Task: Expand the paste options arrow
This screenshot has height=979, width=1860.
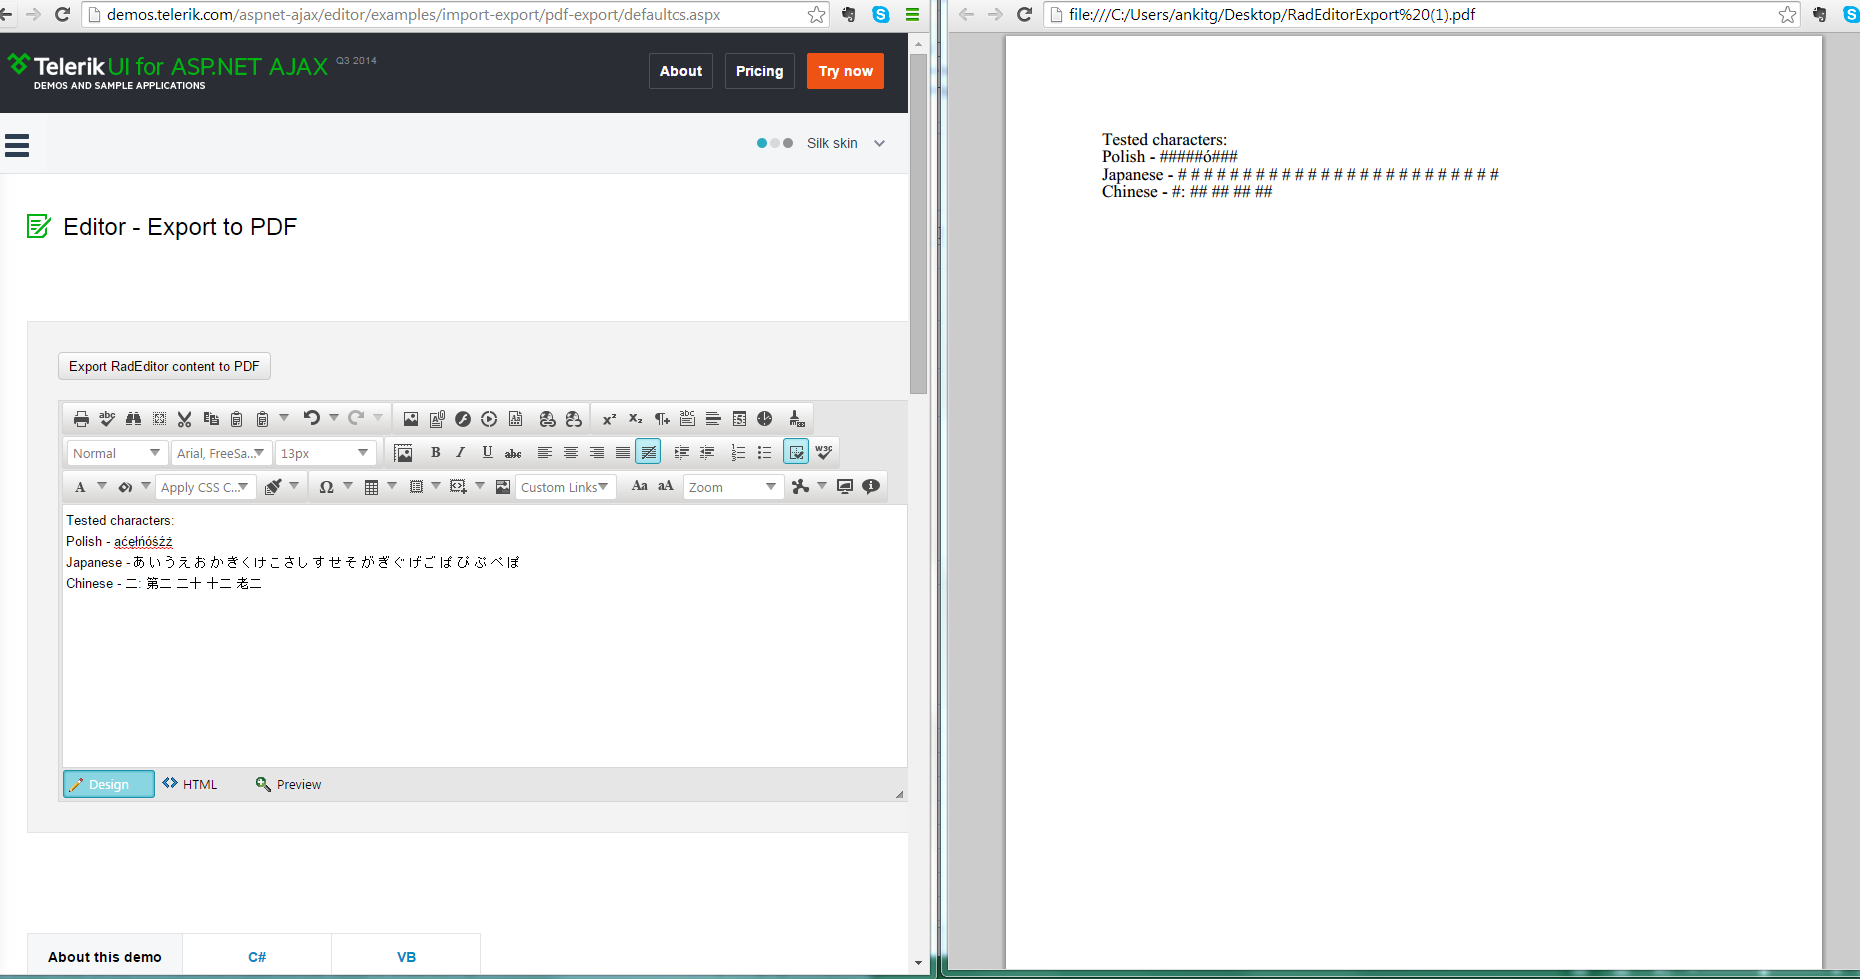Action: [284, 418]
